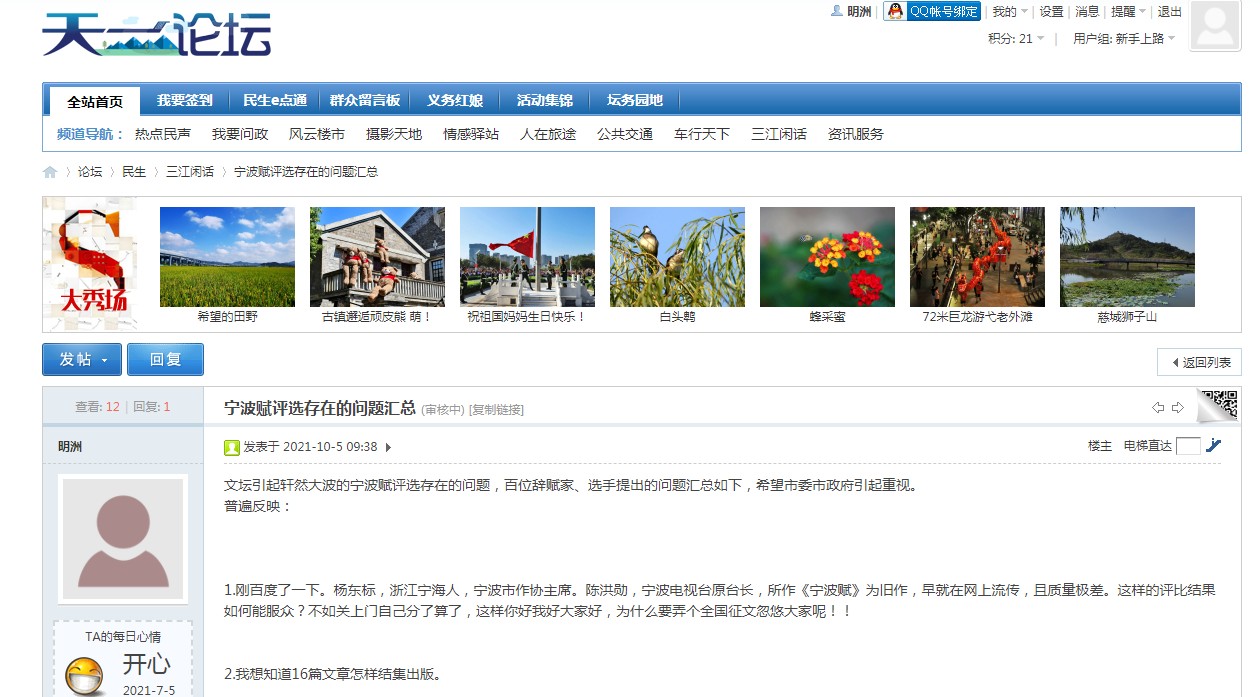This screenshot has height=697, width=1260.
Task: Expand the 用户组: 新手上路 dropdown
Action: tap(1124, 39)
